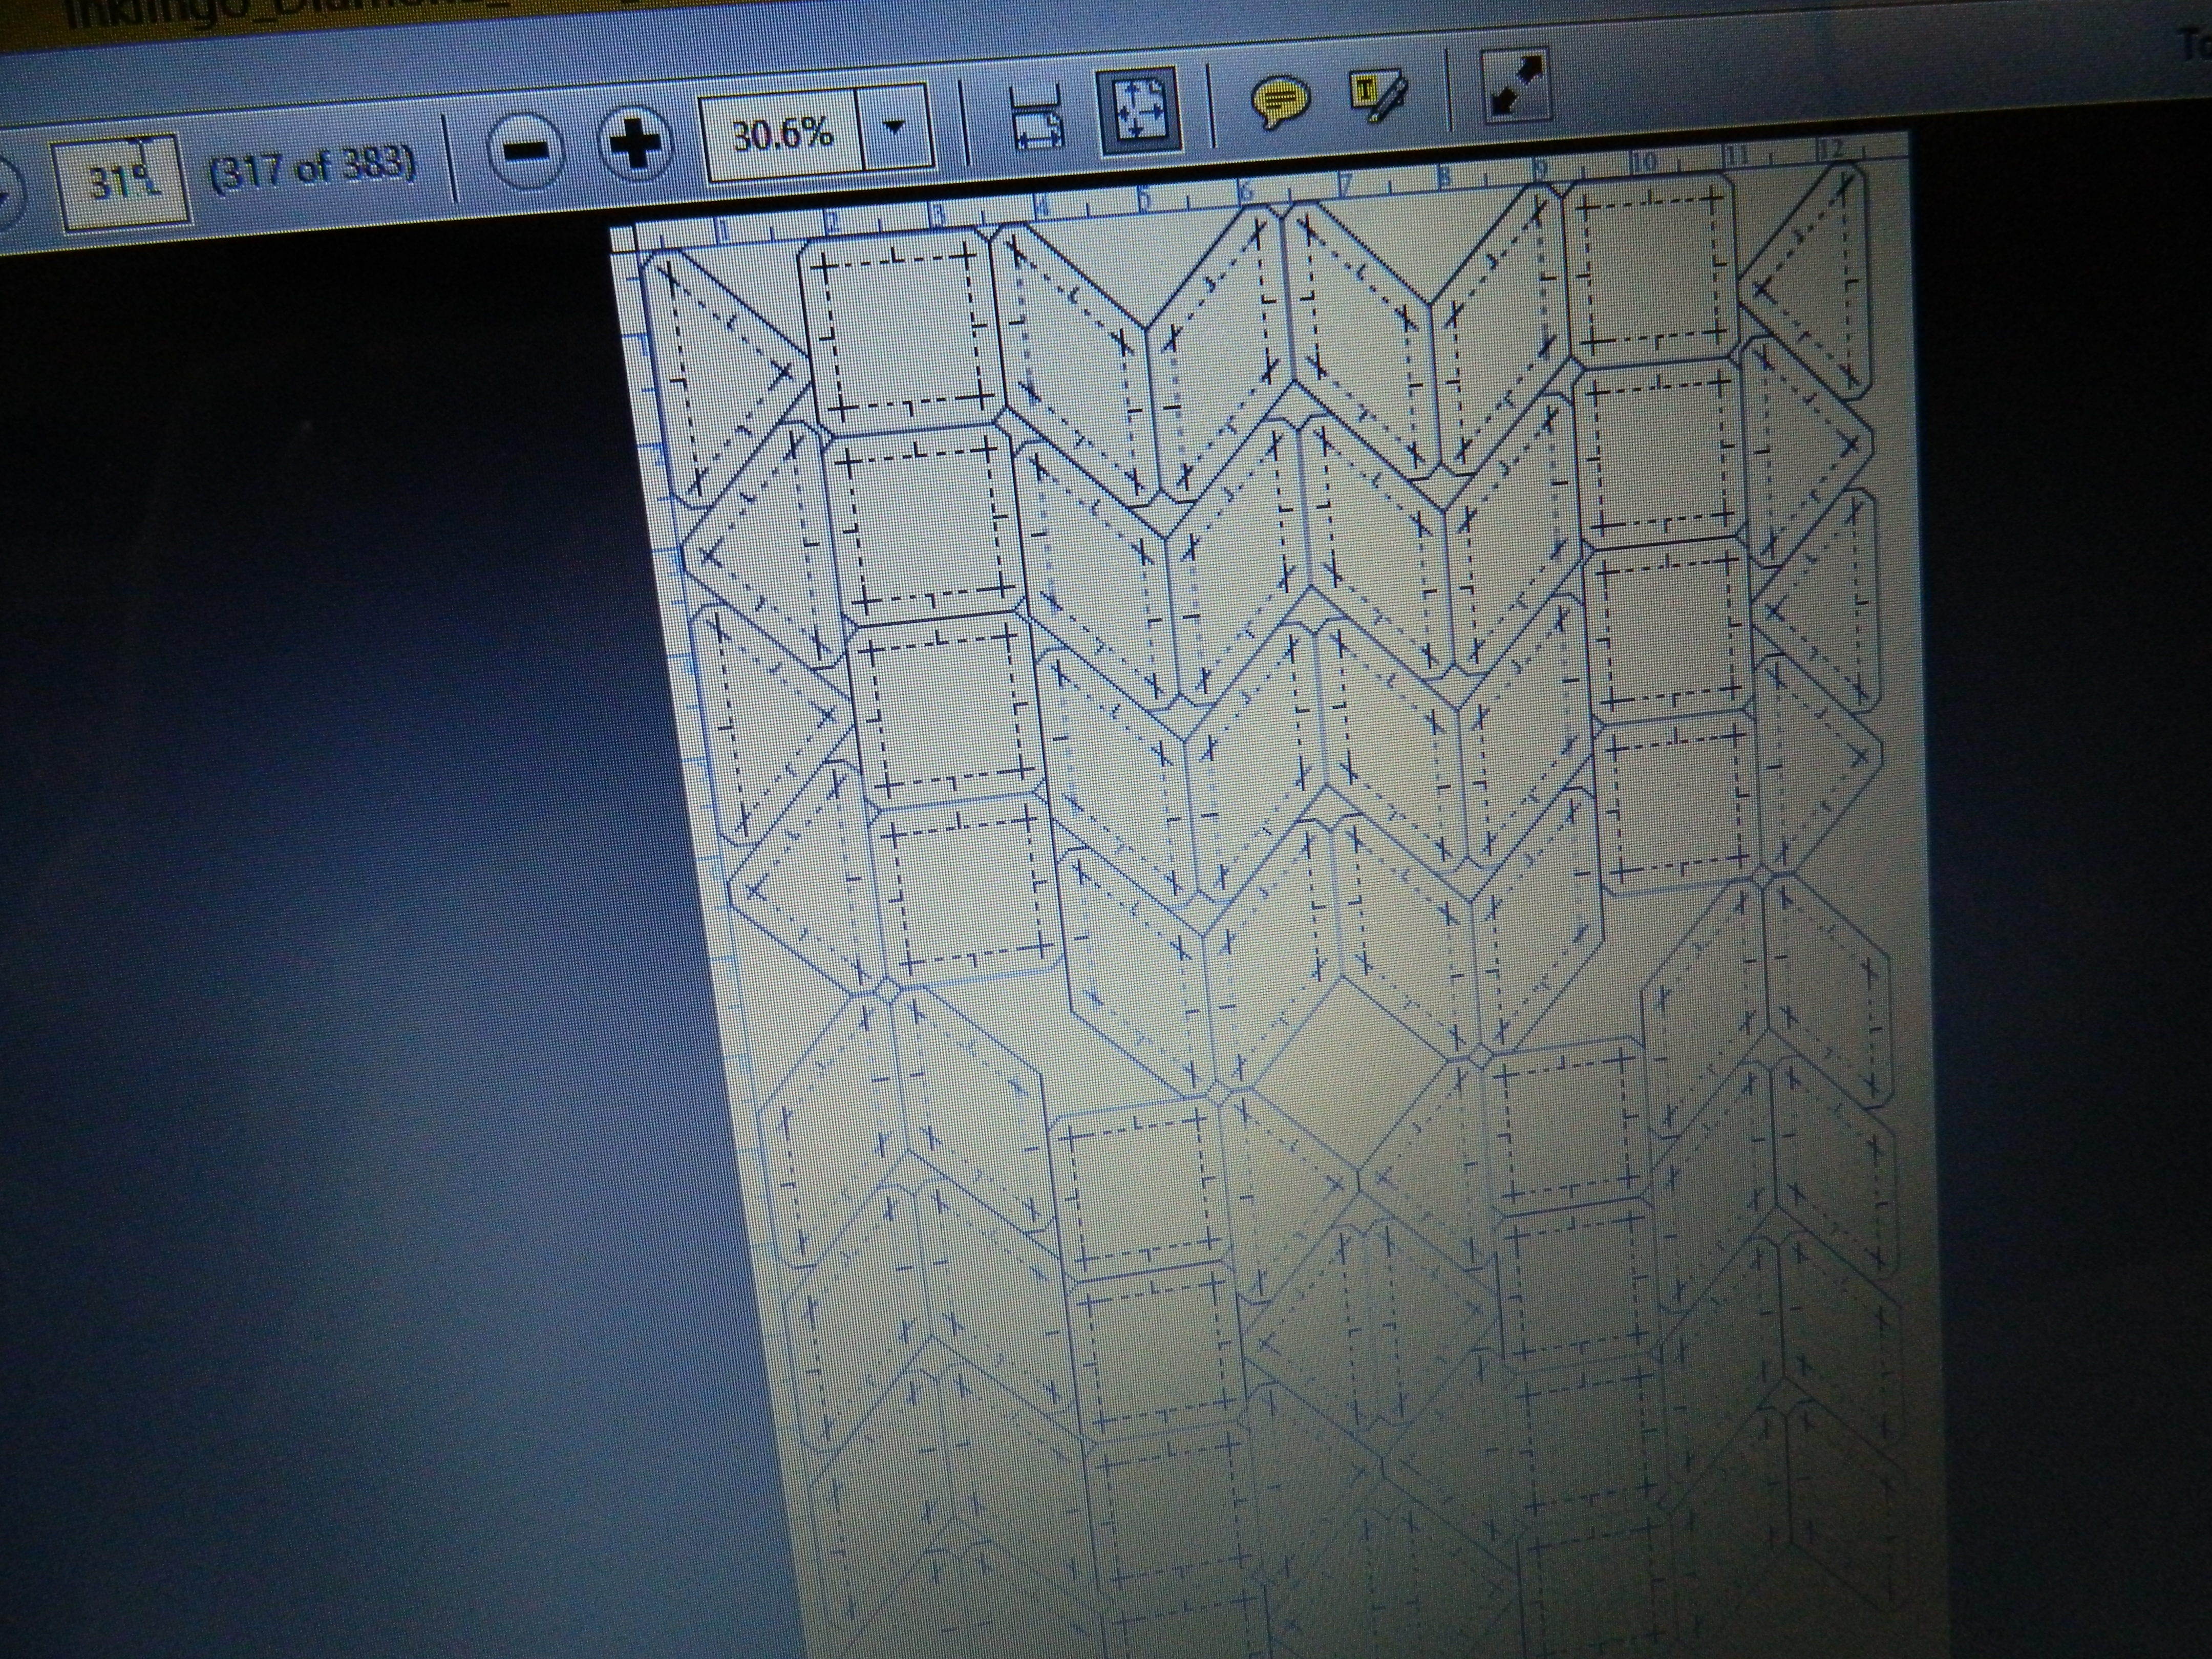Click the (317 of 383) page count label

312,168
